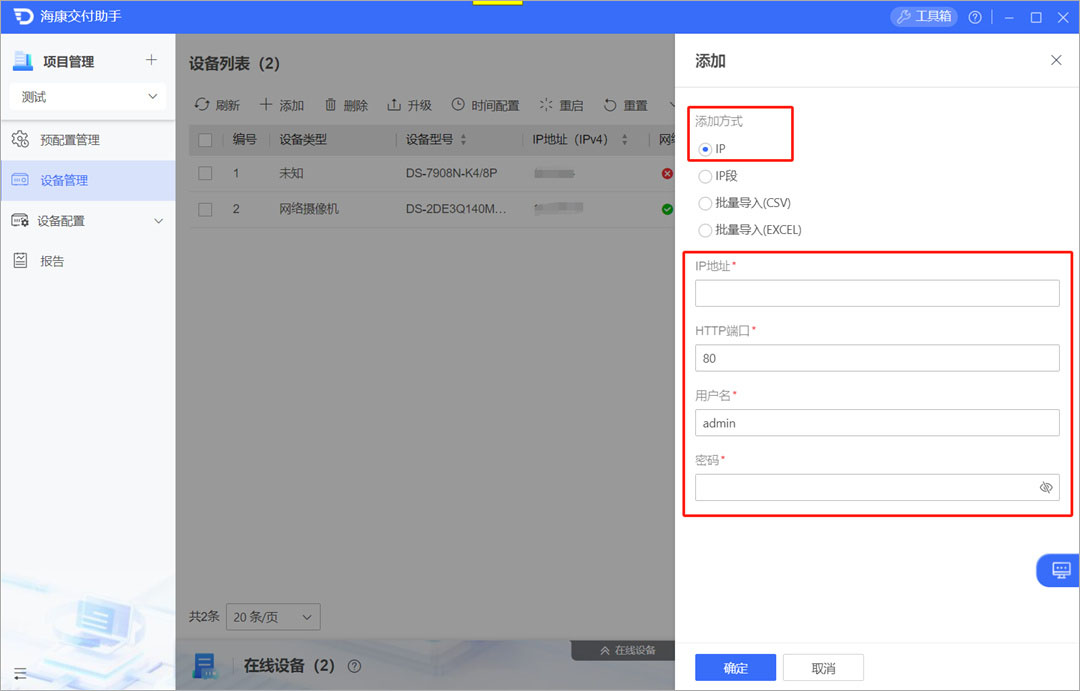Select 批量导入(CSV) radio button
The height and width of the screenshot is (691, 1080).
coord(705,203)
